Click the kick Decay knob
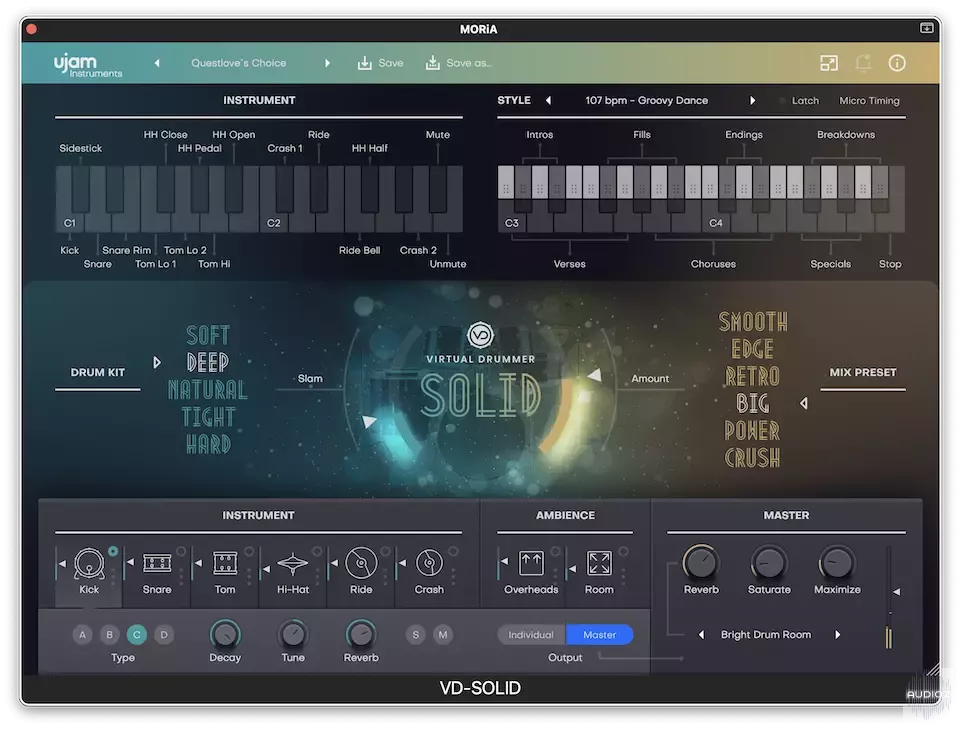 (225, 634)
